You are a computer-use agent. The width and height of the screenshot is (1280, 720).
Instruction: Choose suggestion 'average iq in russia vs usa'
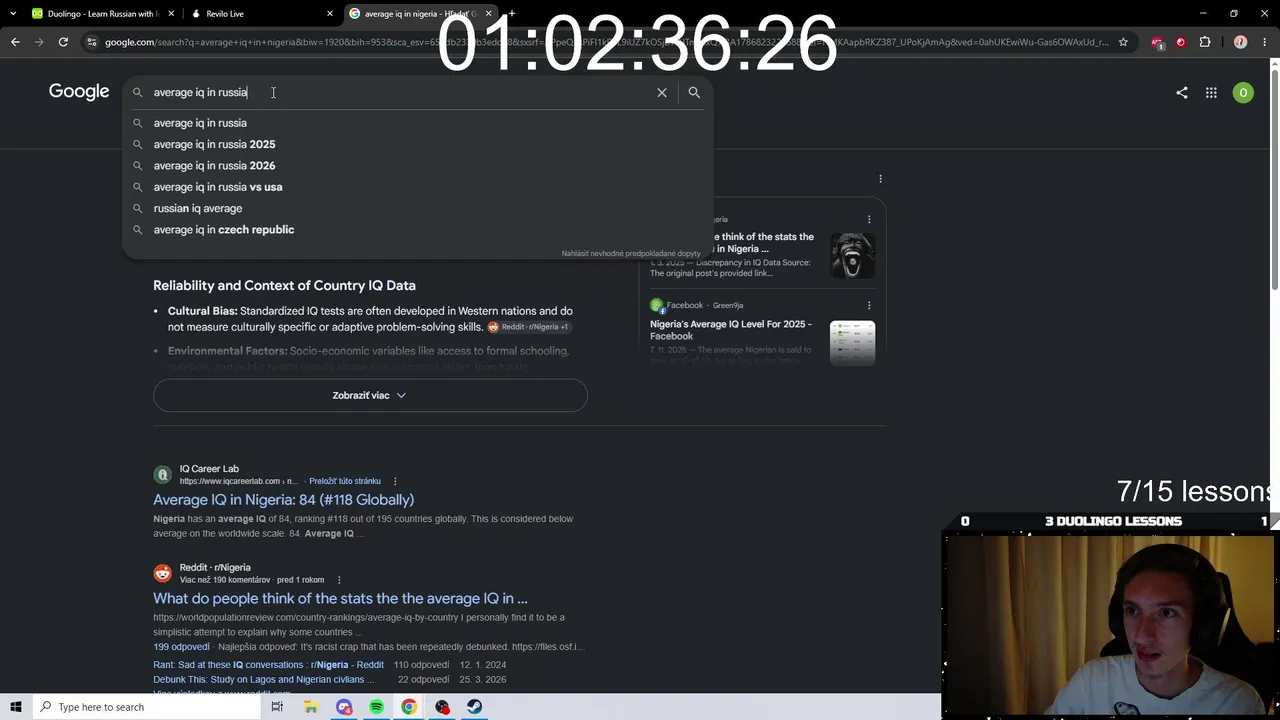pos(418,187)
